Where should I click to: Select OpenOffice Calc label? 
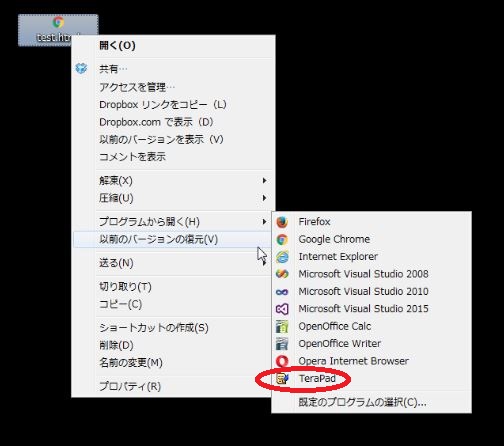click(335, 326)
